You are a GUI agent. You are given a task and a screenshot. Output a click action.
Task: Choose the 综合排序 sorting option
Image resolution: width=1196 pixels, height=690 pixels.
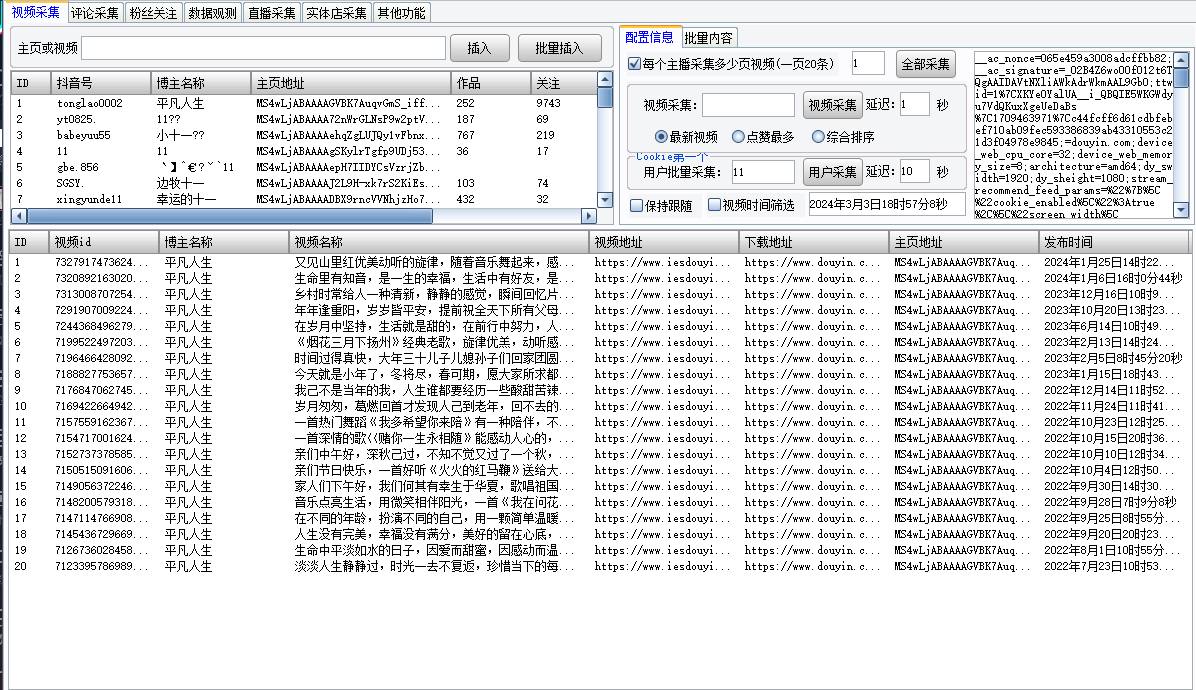(818, 137)
